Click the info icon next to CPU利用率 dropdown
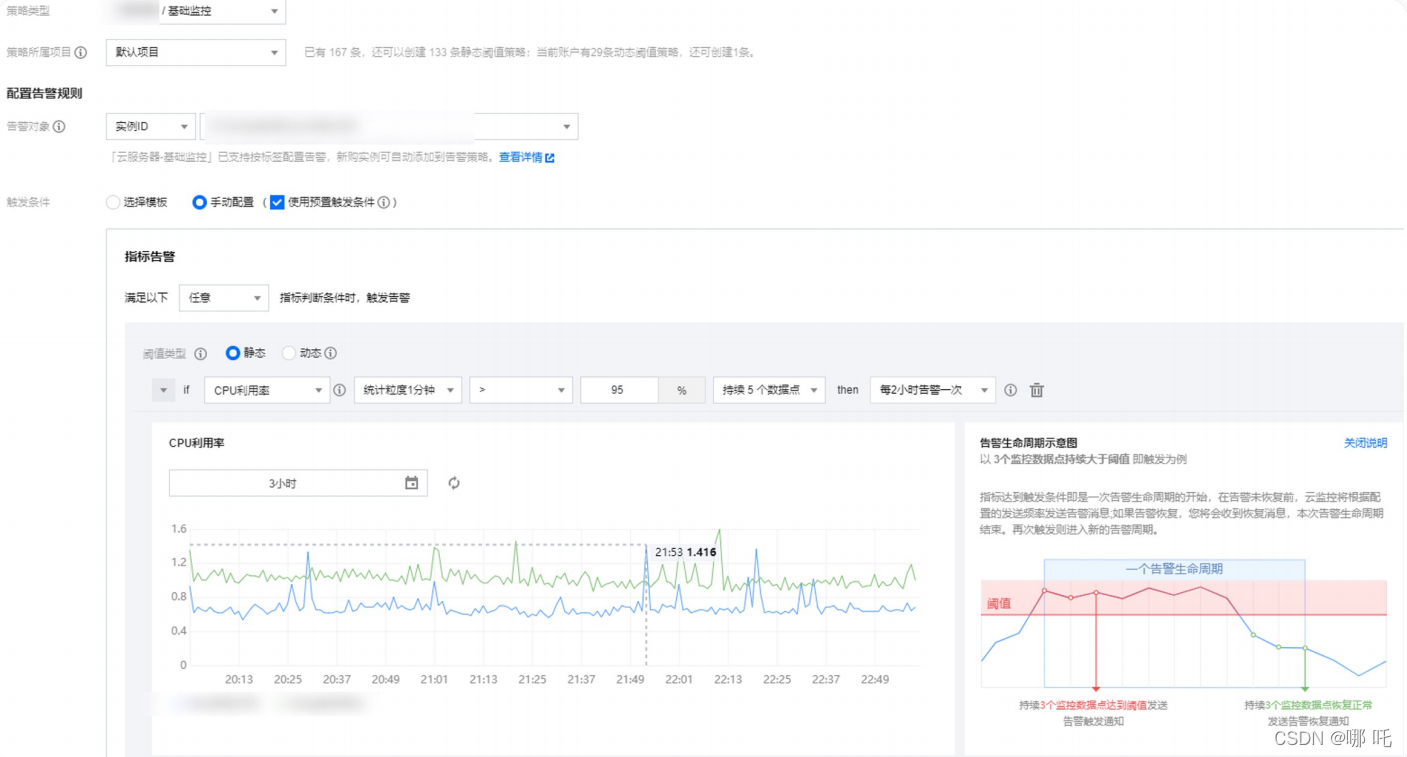 [339, 390]
